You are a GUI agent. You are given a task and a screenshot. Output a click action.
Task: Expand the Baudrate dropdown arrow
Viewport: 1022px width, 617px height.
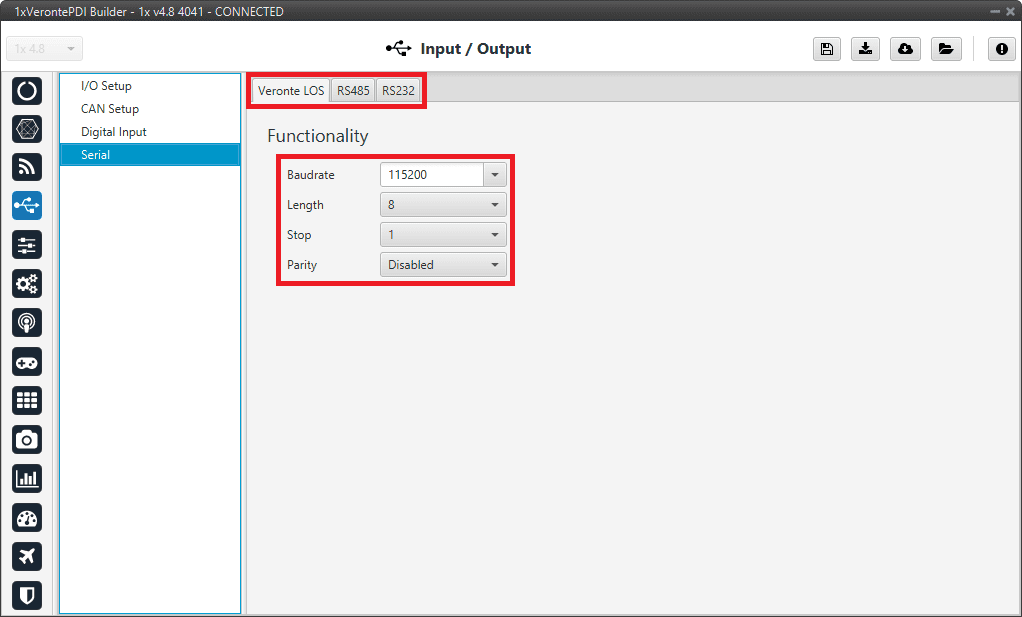tap(495, 175)
